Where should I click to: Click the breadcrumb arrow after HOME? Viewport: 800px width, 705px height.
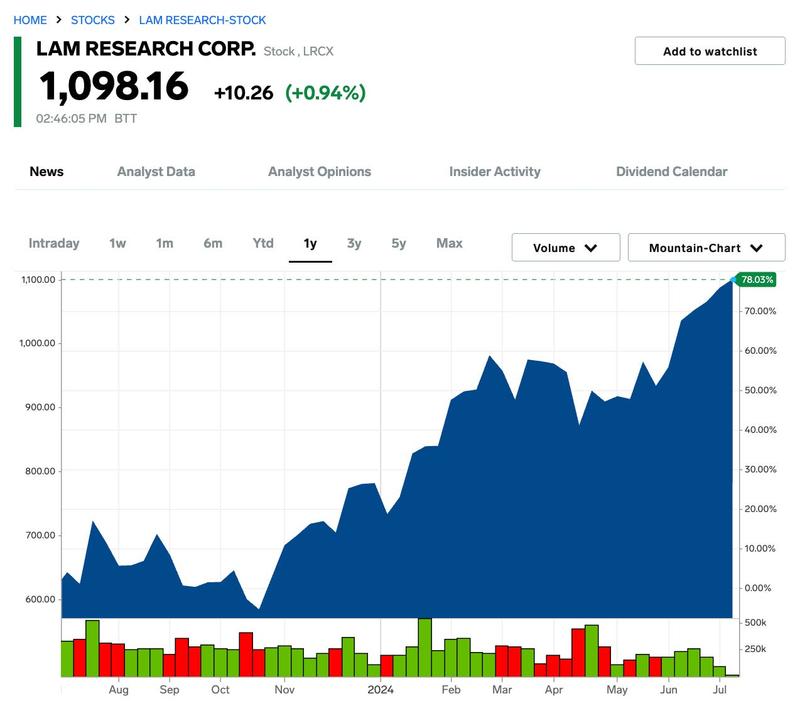point(59,19)
